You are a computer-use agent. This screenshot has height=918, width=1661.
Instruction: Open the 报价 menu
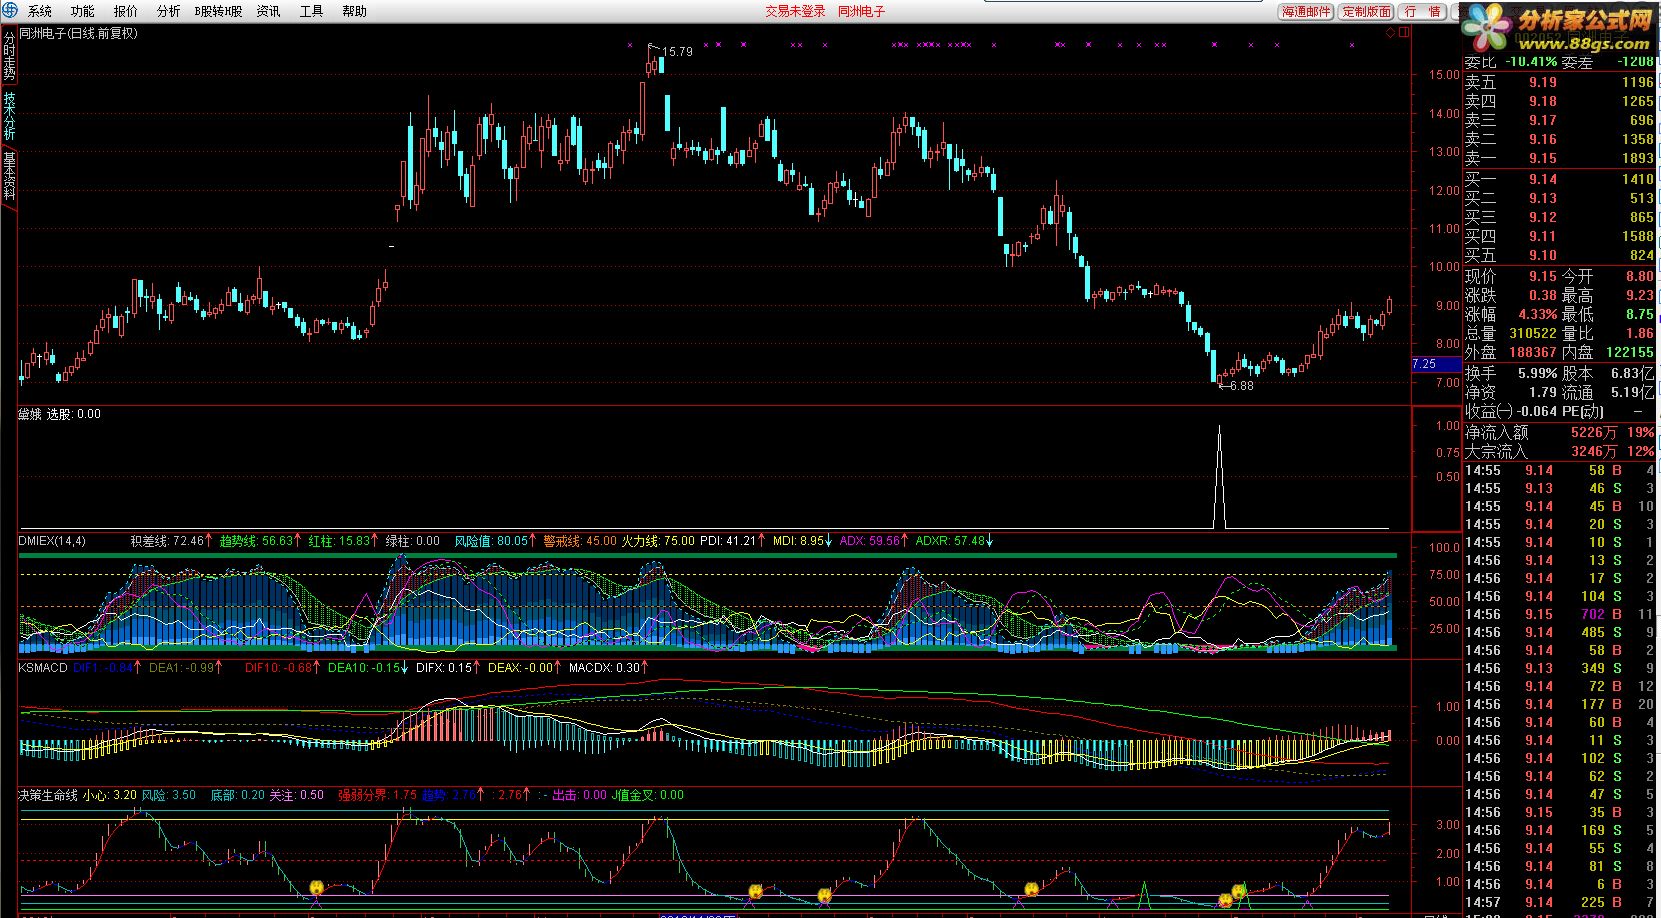125,11
